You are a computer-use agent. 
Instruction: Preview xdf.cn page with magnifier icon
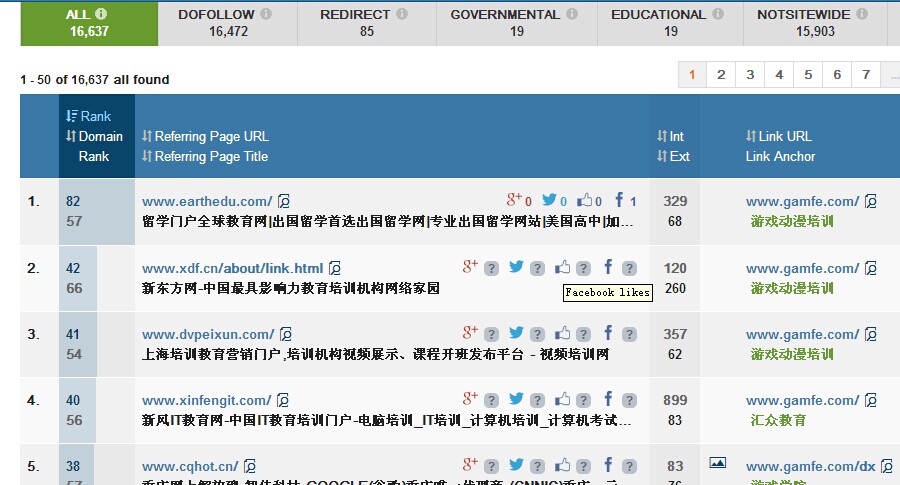[335, 268]
